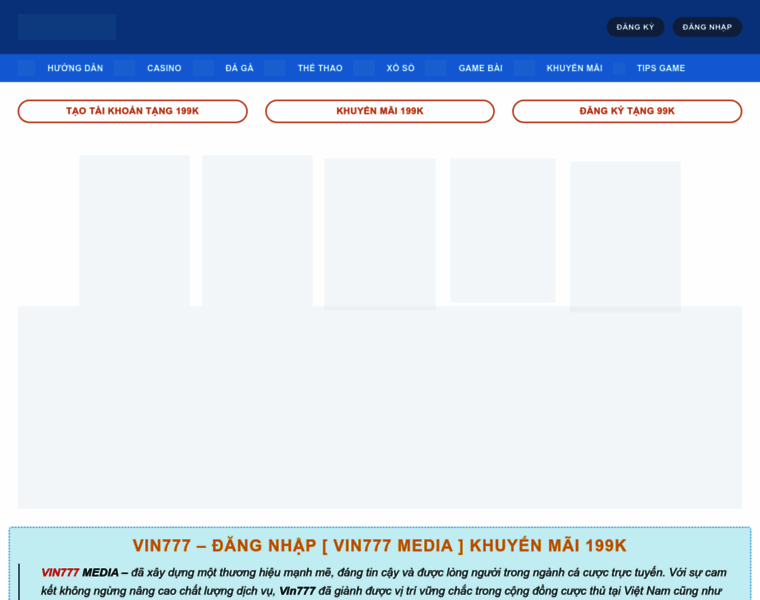Click the icon placeholder before ĐÁ GÀ
The image size is (760, 600).
pyautogui.click(x=203, y=68)
